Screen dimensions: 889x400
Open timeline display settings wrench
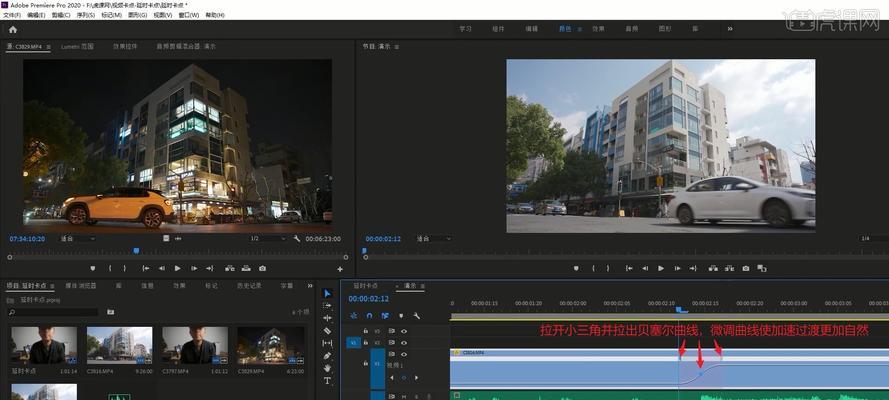tap(417, 316)
